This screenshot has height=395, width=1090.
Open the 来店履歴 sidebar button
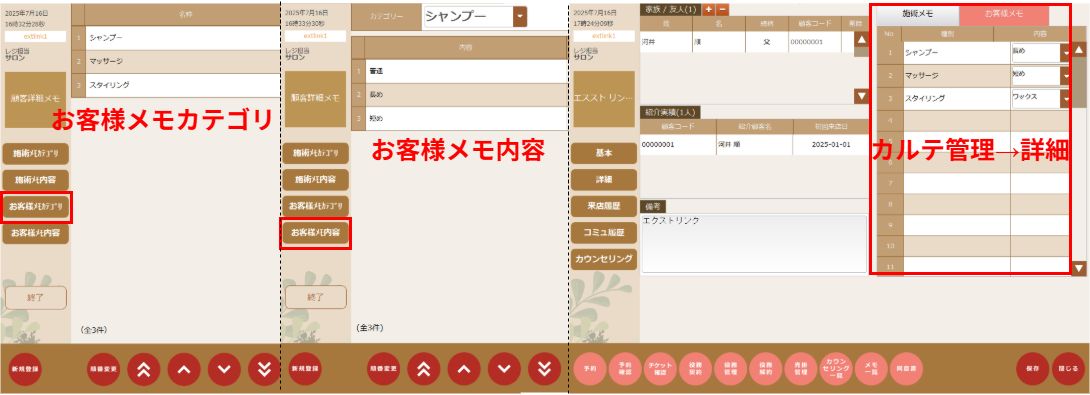click(603, 207)
